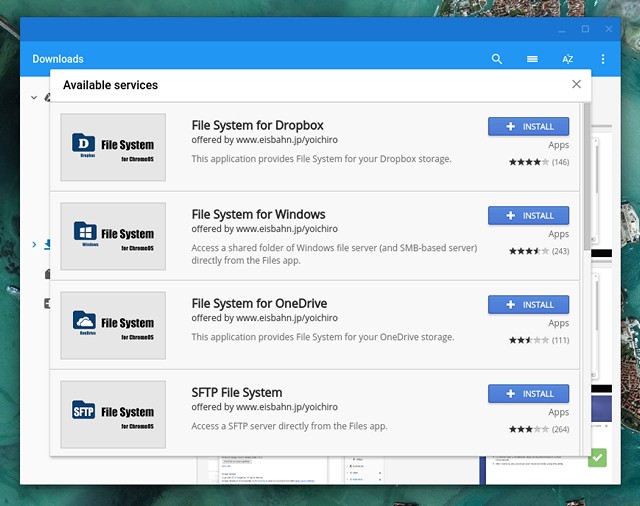
Task: Minimize the Files window
Action: point(562,29)
